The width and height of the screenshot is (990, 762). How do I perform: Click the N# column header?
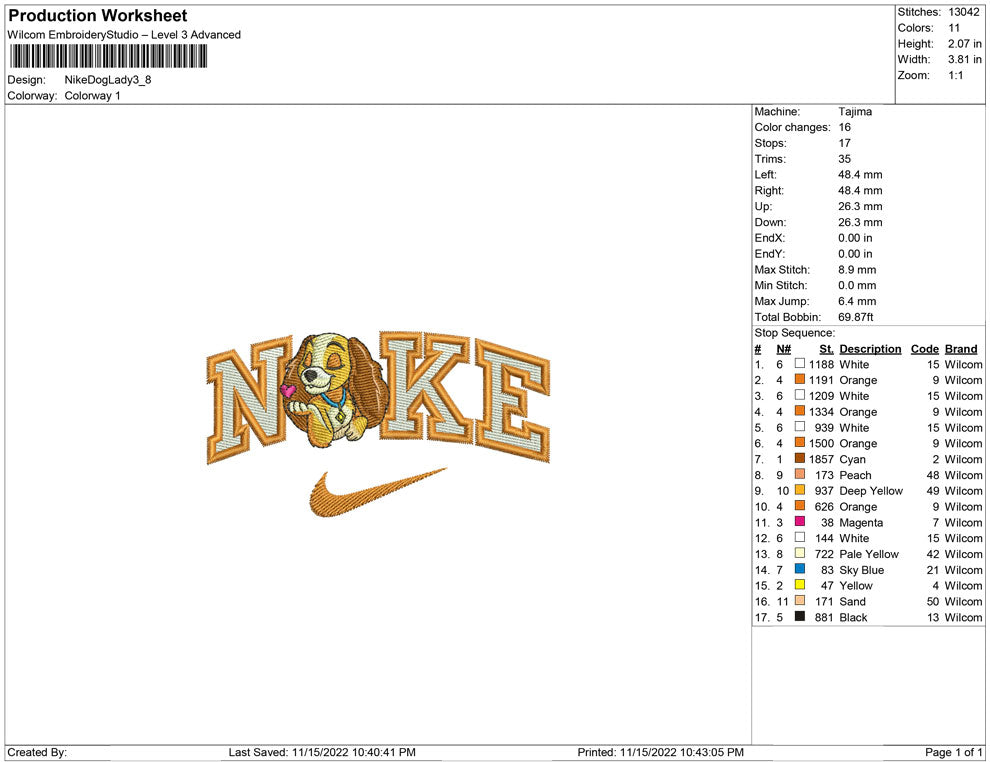tap(784, 349)
